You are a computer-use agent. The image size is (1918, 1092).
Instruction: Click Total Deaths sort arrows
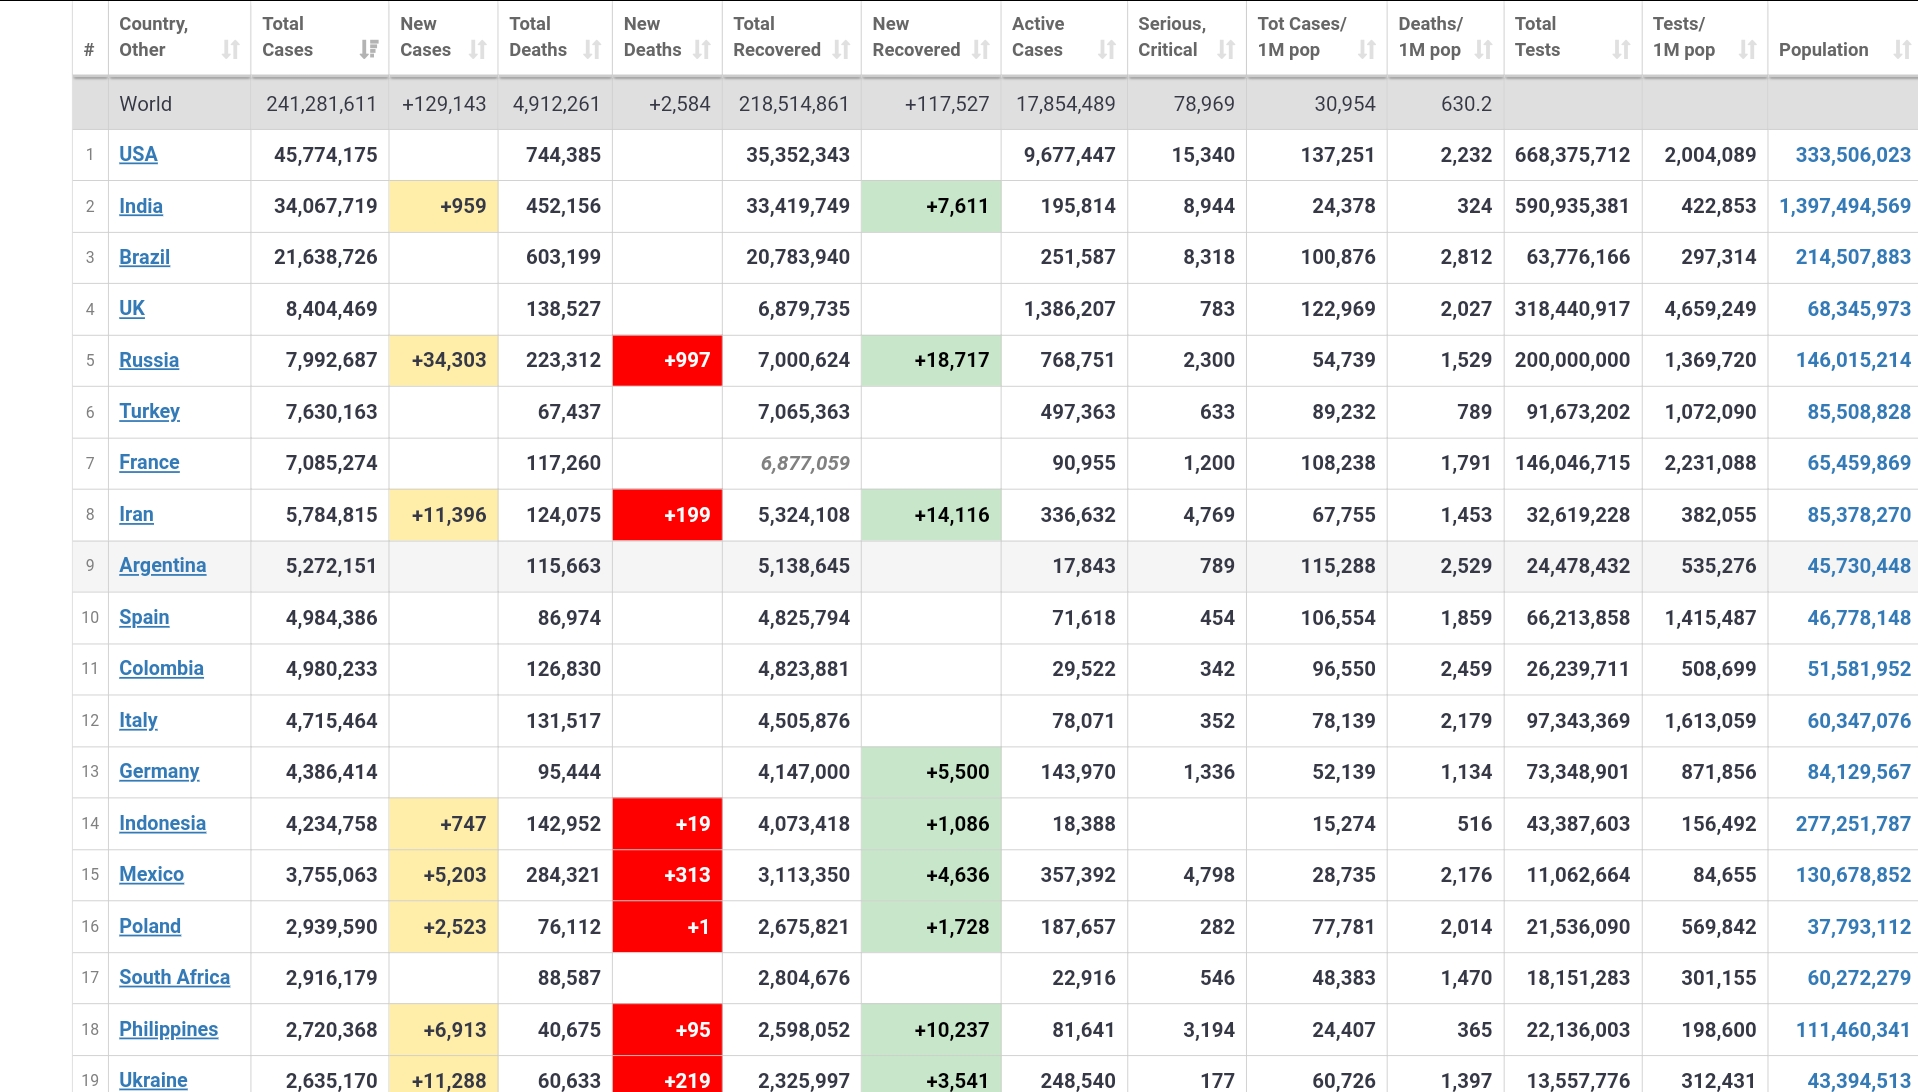pos(593,49)
